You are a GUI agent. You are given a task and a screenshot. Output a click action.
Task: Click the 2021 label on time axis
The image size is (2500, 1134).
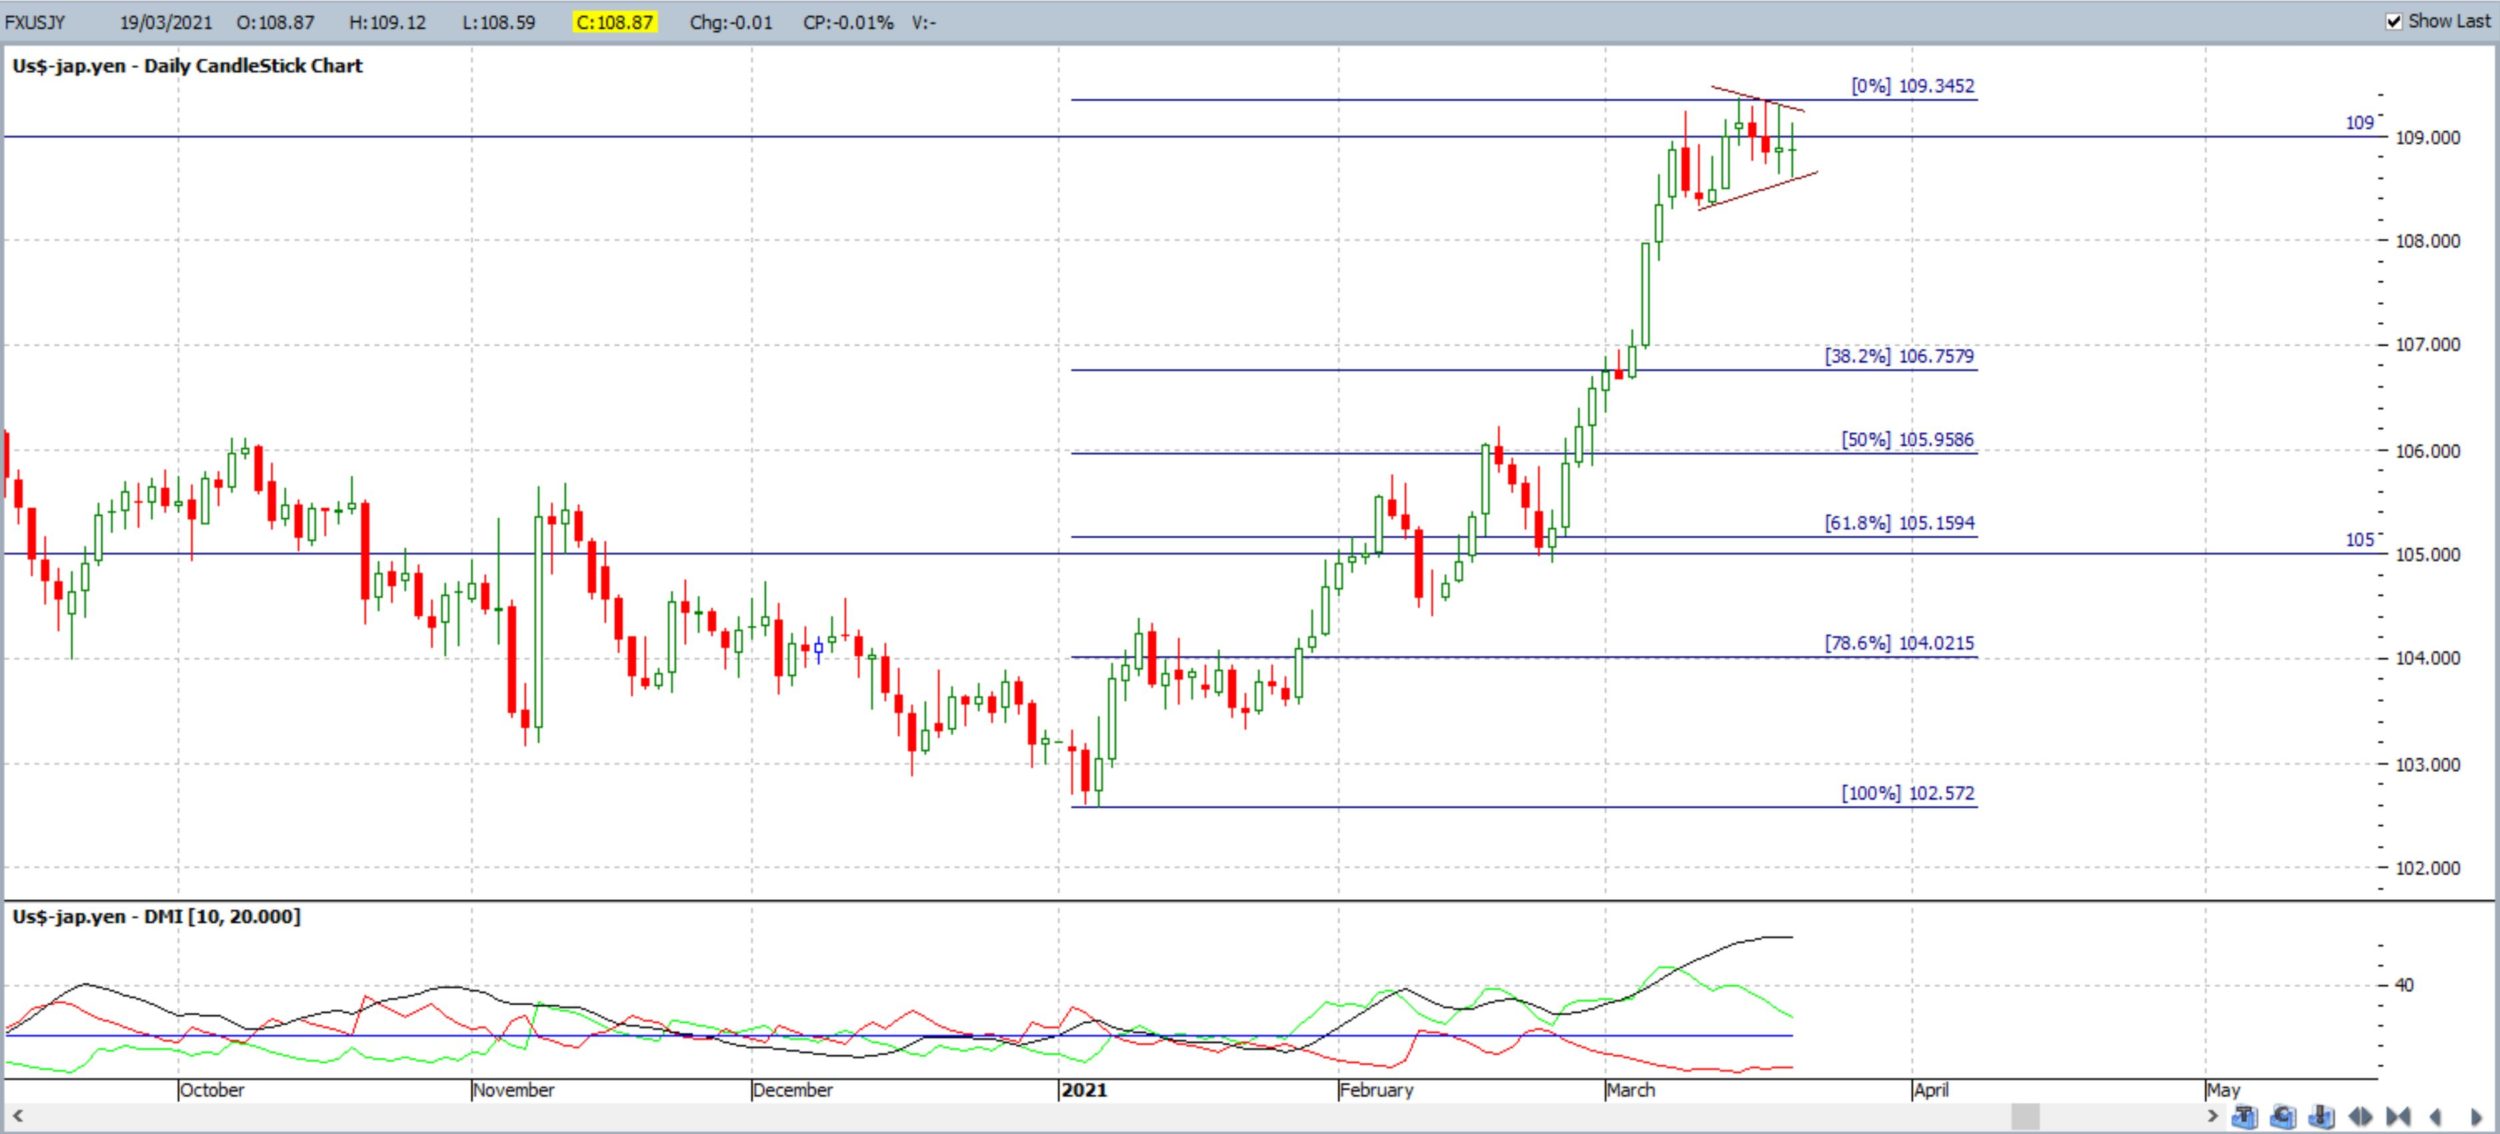tap(1084, 1090)
